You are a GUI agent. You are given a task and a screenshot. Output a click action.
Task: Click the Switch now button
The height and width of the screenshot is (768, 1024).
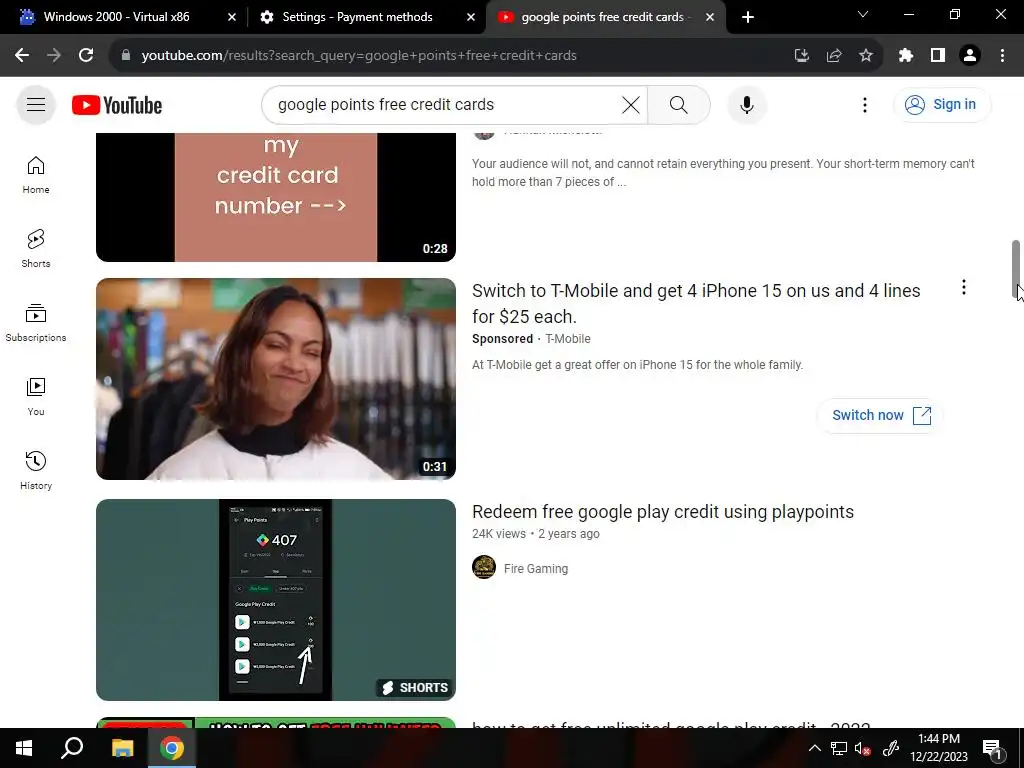880,415
